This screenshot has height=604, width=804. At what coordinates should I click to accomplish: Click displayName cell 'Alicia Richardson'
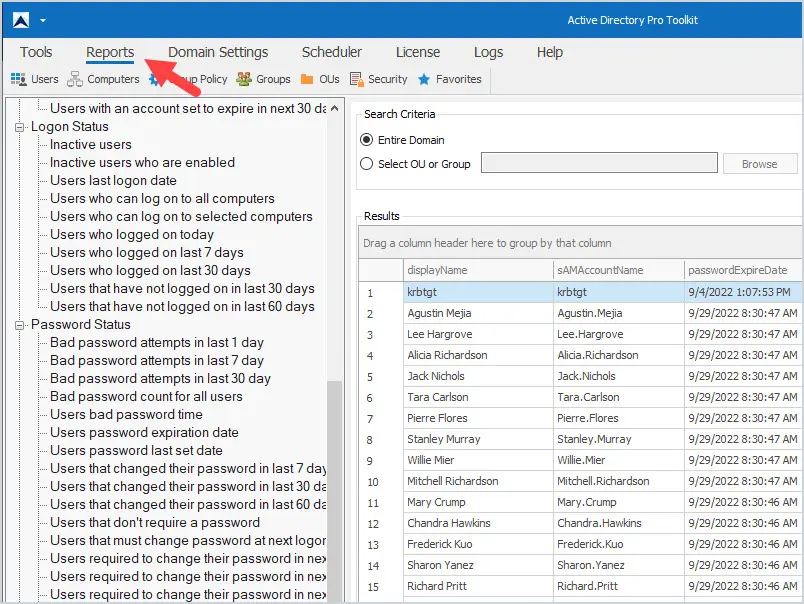tap(478, 355)
